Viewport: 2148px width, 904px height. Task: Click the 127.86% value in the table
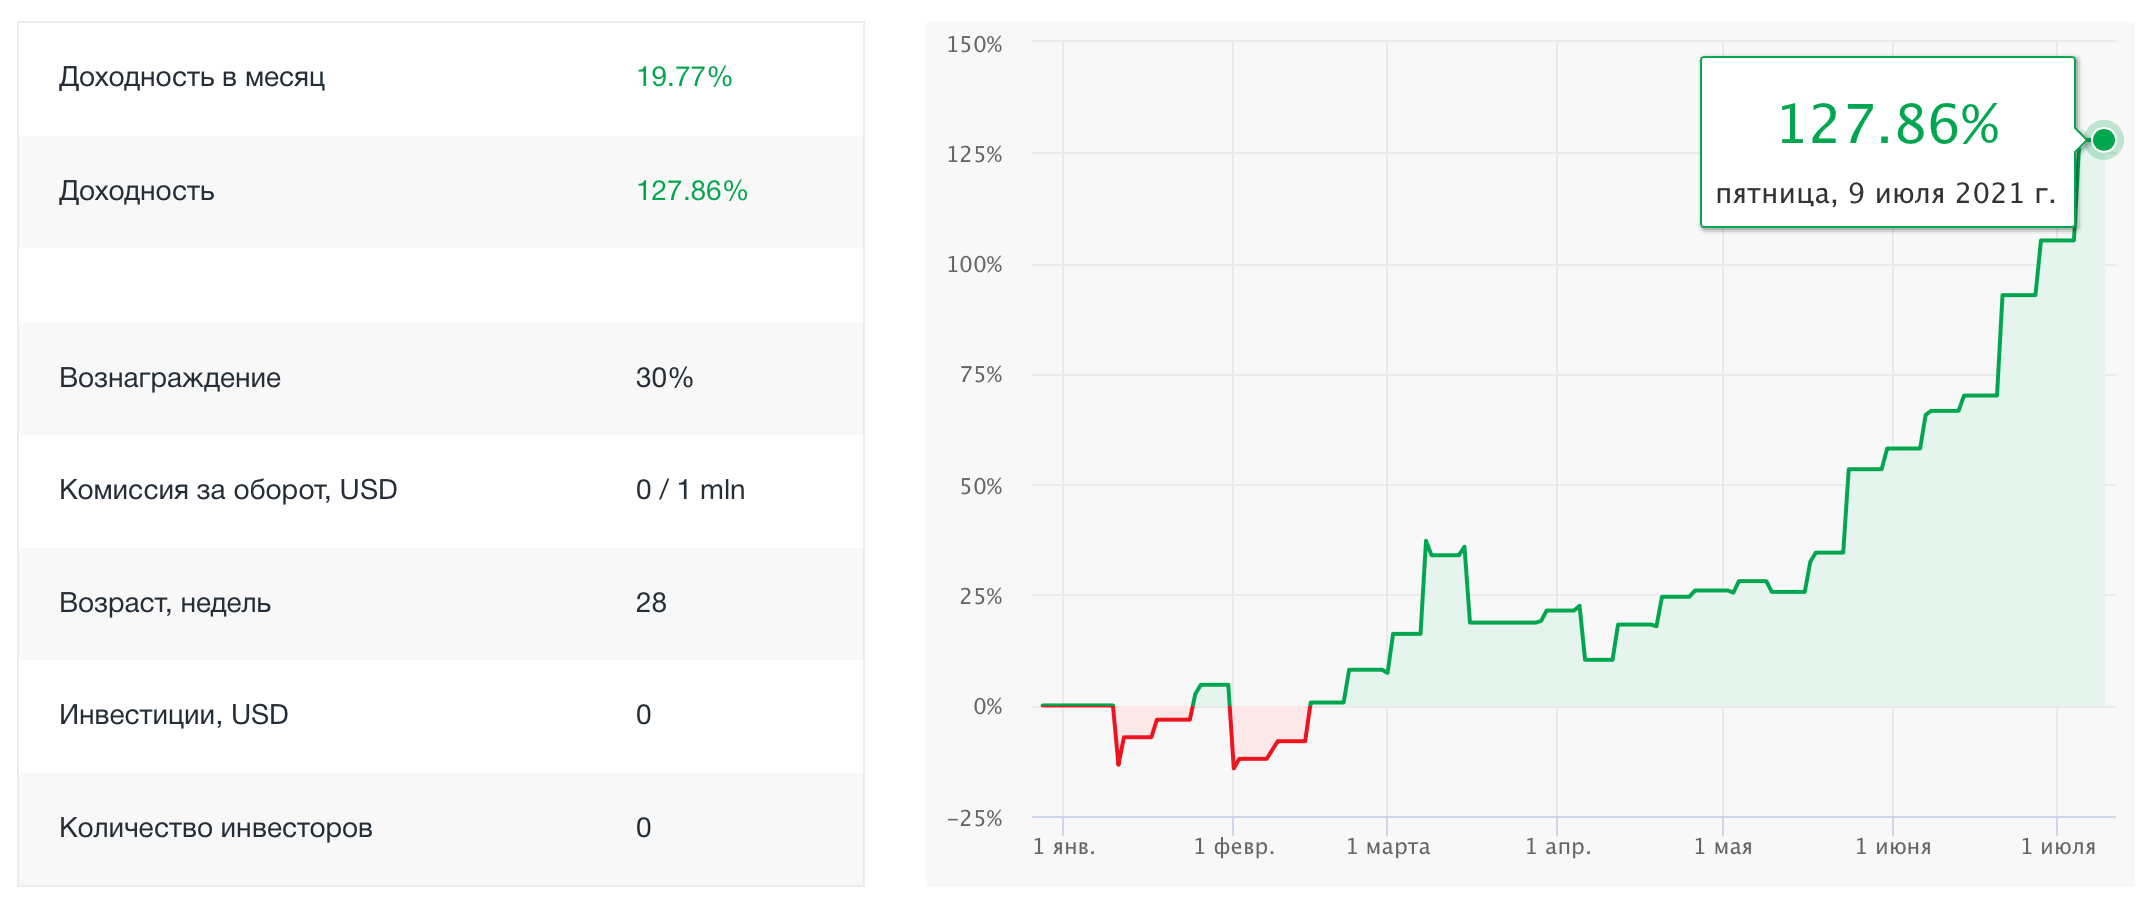[x=692, y=191]
